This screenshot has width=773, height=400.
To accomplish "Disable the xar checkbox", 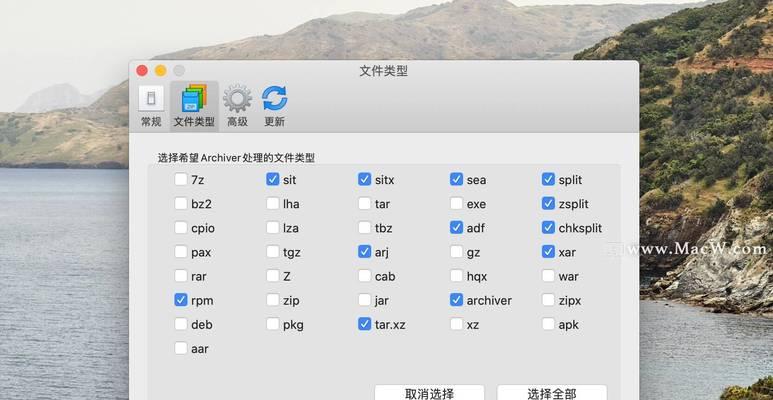I will tap(548, 252).
